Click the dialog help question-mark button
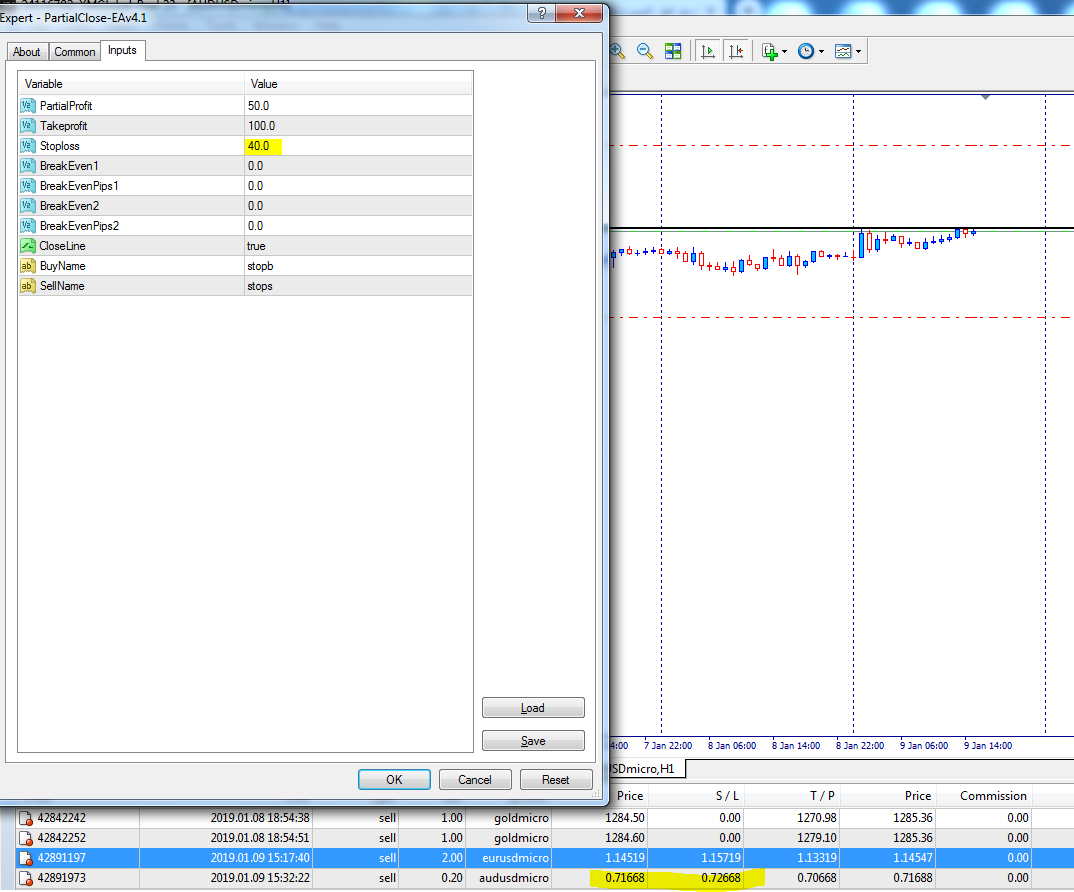The height and width of the screenshot is (892, 1074). coord(541,13)
